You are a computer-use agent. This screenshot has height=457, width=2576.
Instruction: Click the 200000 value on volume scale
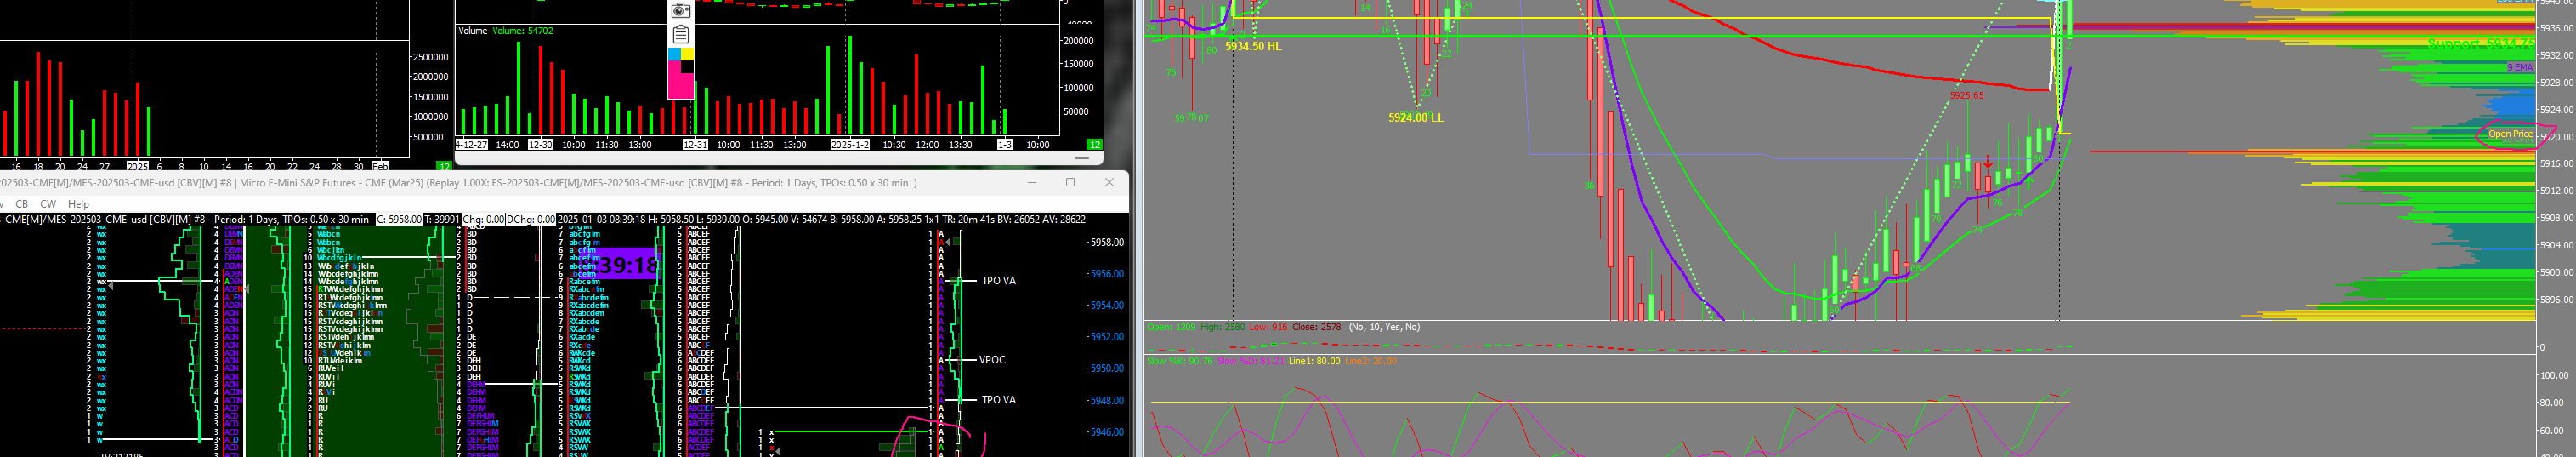click(1078, 41)
